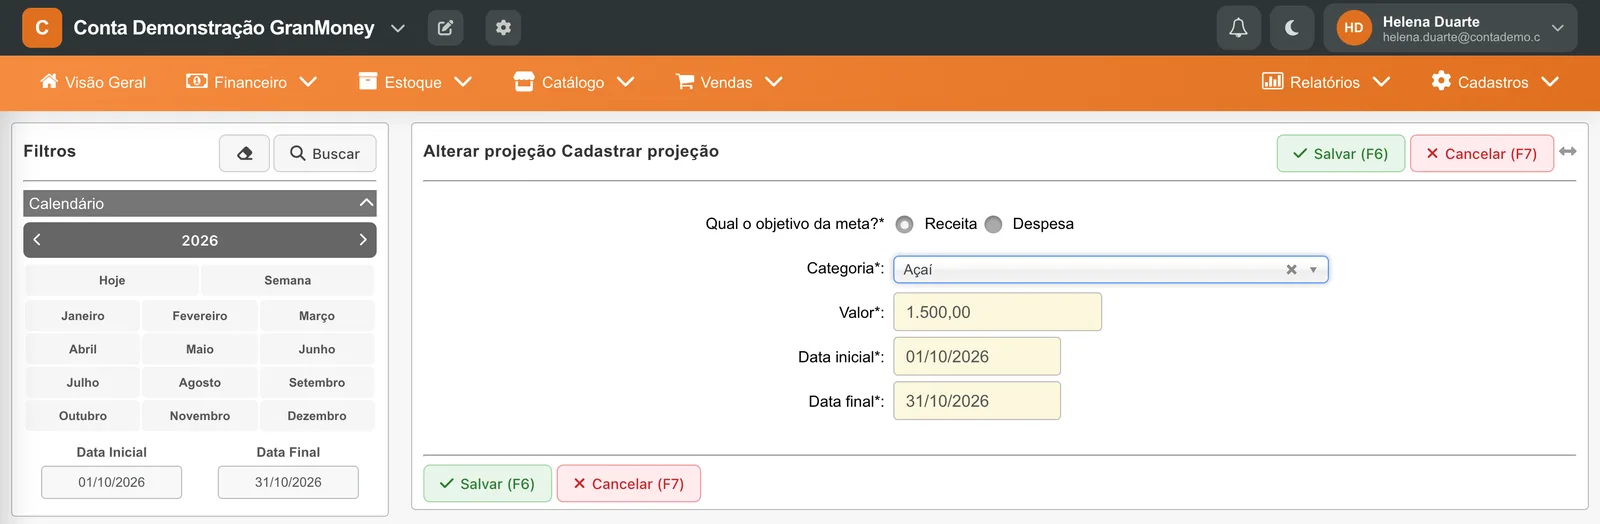Image resolution: width=1600 pixels, height=524 pixels.
Task: Open the settings gear in header
Action: tap(503, 28)
